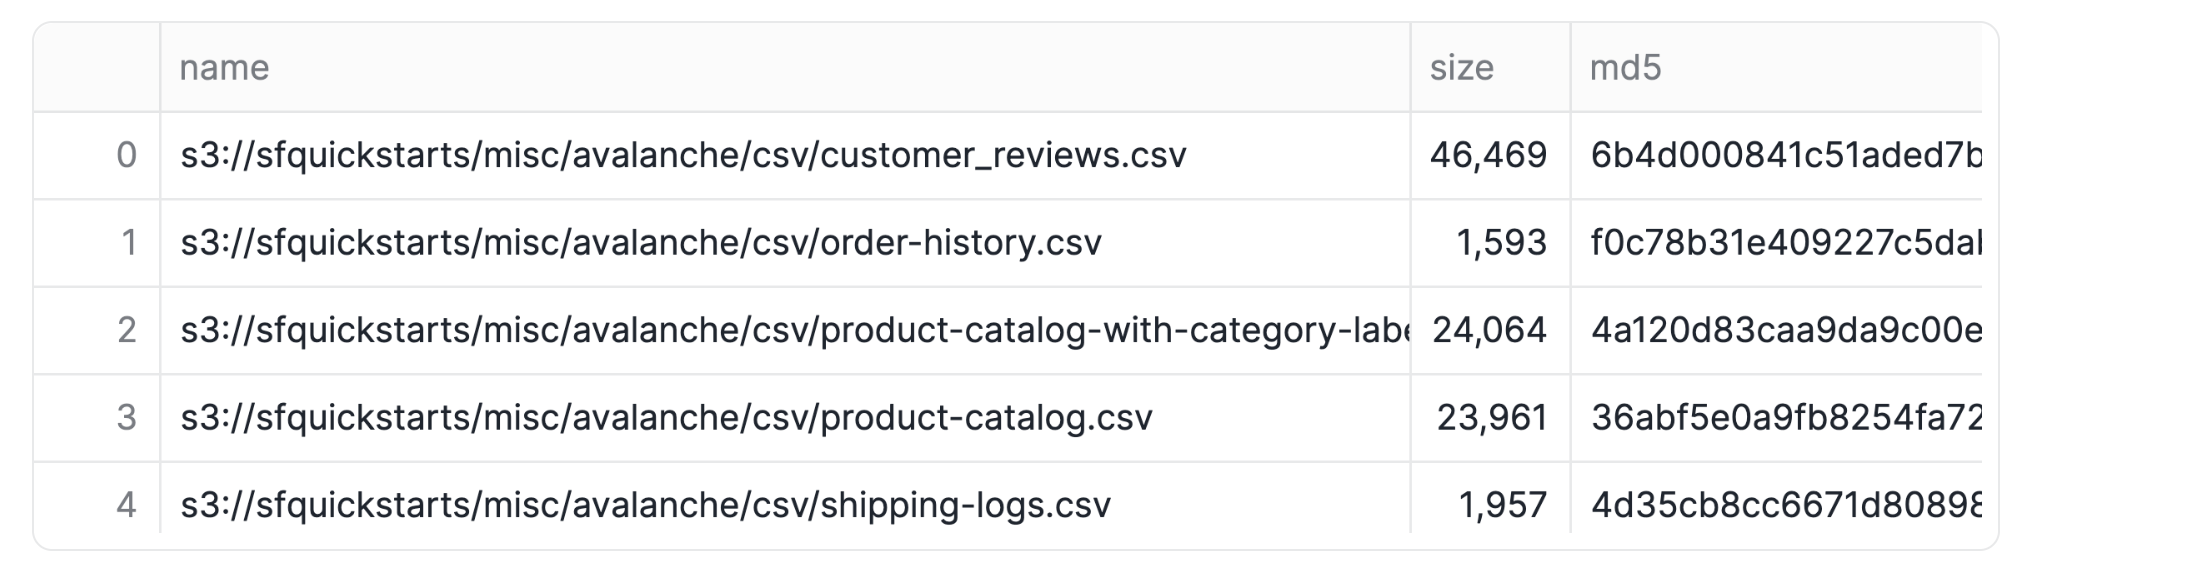Click the md5 hash starting with f0c78b31e40
This screenshot has width=2192, height=568.
(1776, 242)
